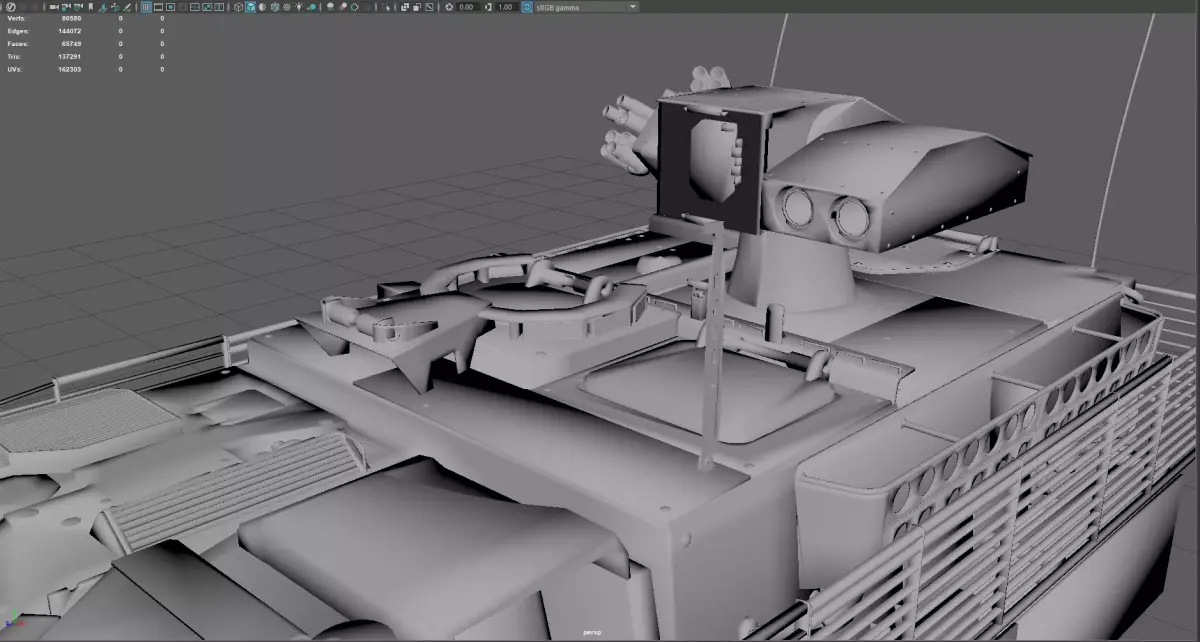Open the Grease Pencil tool icon

pyautogui.click(x=128, y=6)
